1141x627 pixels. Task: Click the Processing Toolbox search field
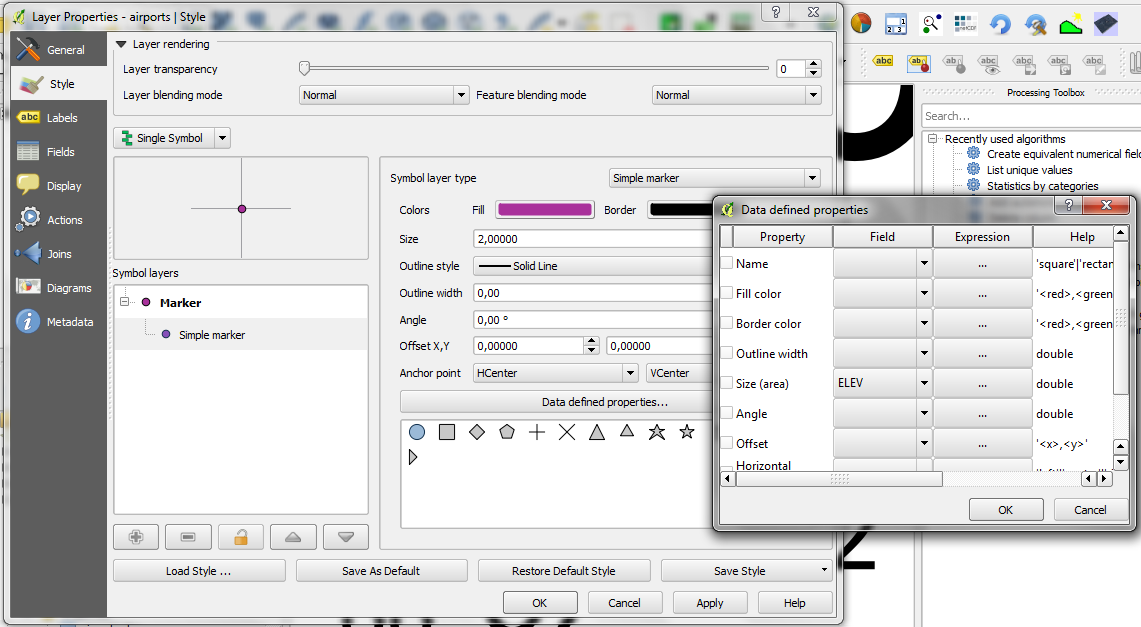point(1030,116)
